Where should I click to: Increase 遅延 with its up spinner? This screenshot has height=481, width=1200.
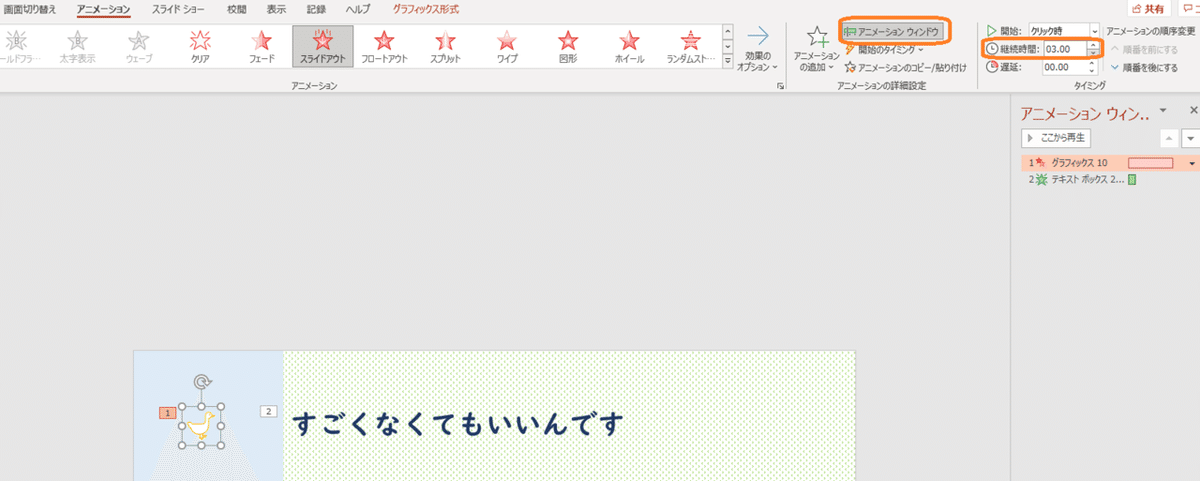point(1094,63)
